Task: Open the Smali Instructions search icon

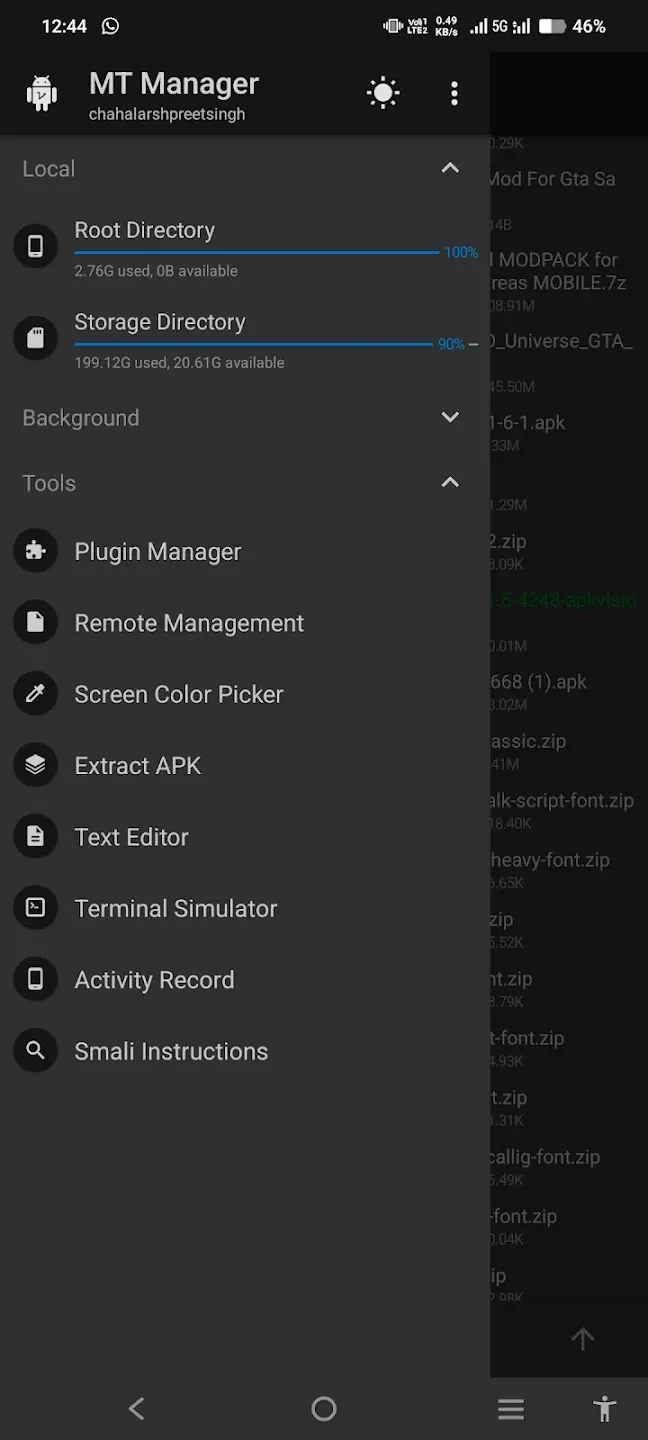Action: pyautogui.click(x=35, y=1051)
